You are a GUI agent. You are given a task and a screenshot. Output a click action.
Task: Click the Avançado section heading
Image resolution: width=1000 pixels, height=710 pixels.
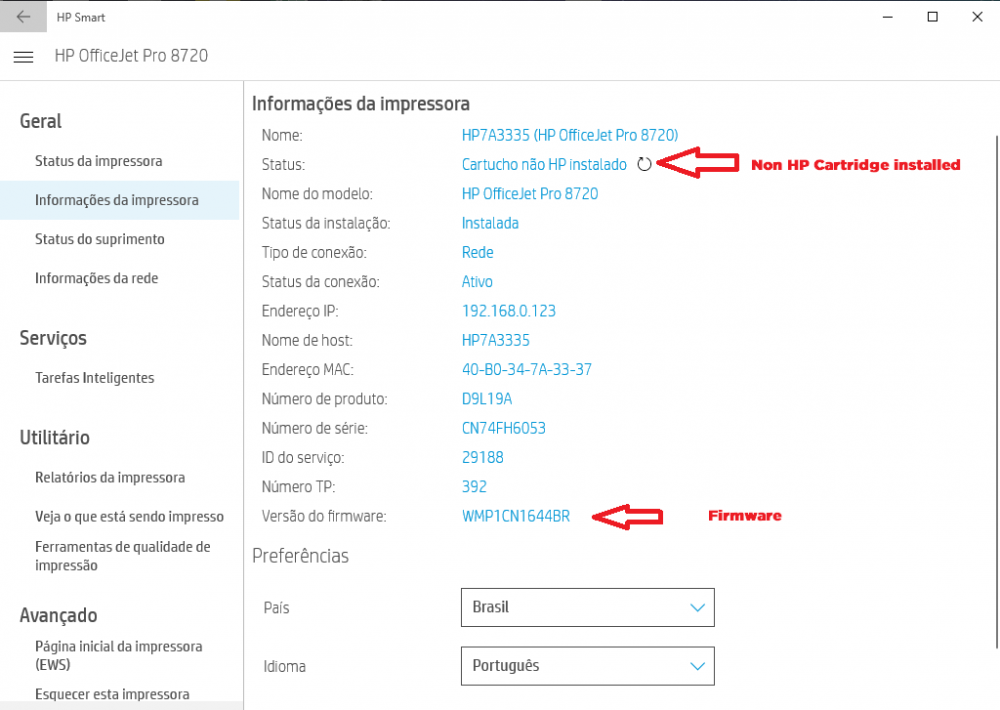tap(58, 616)
